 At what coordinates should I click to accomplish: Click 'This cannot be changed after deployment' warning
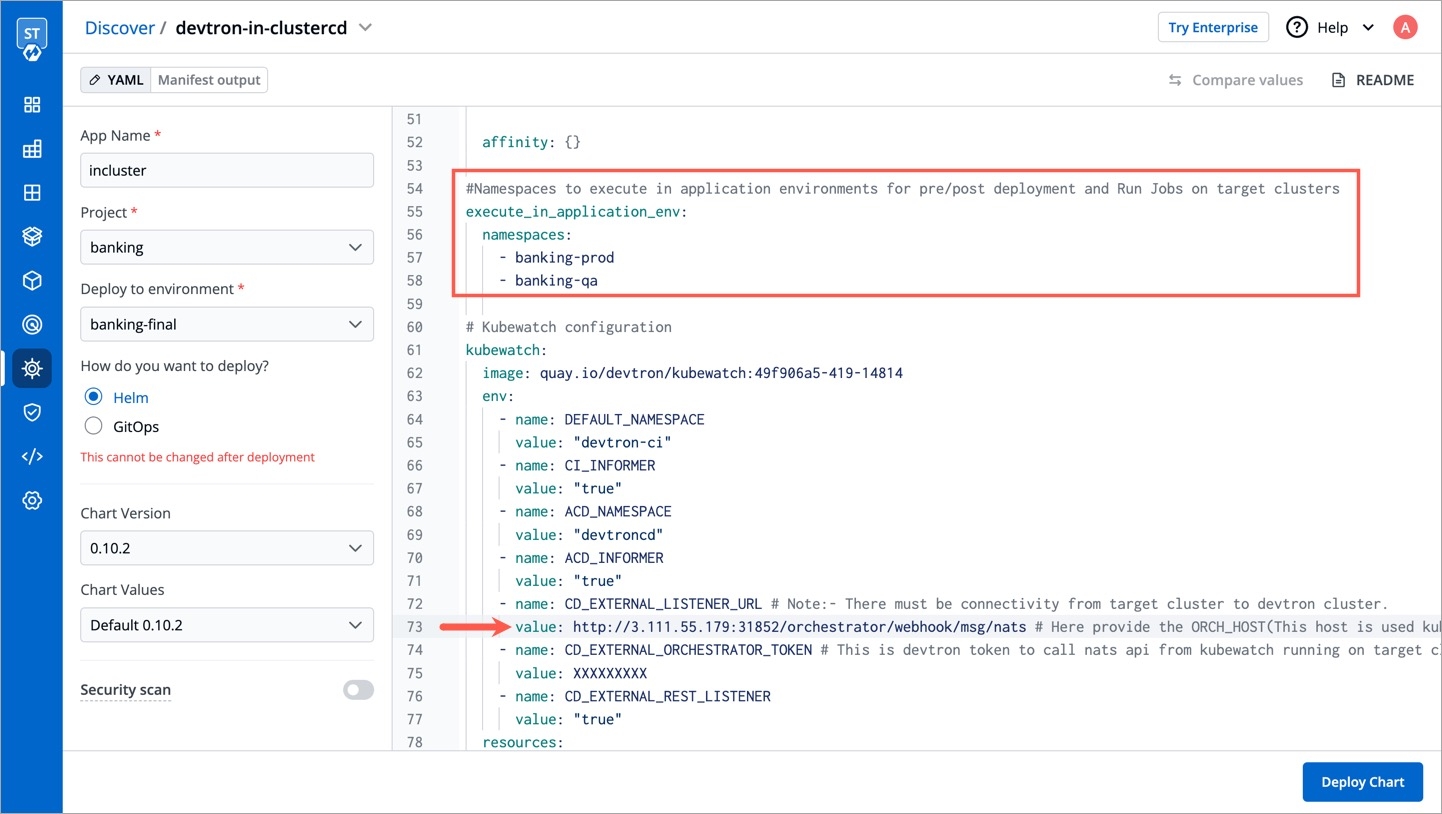click(x=198, y=457)
